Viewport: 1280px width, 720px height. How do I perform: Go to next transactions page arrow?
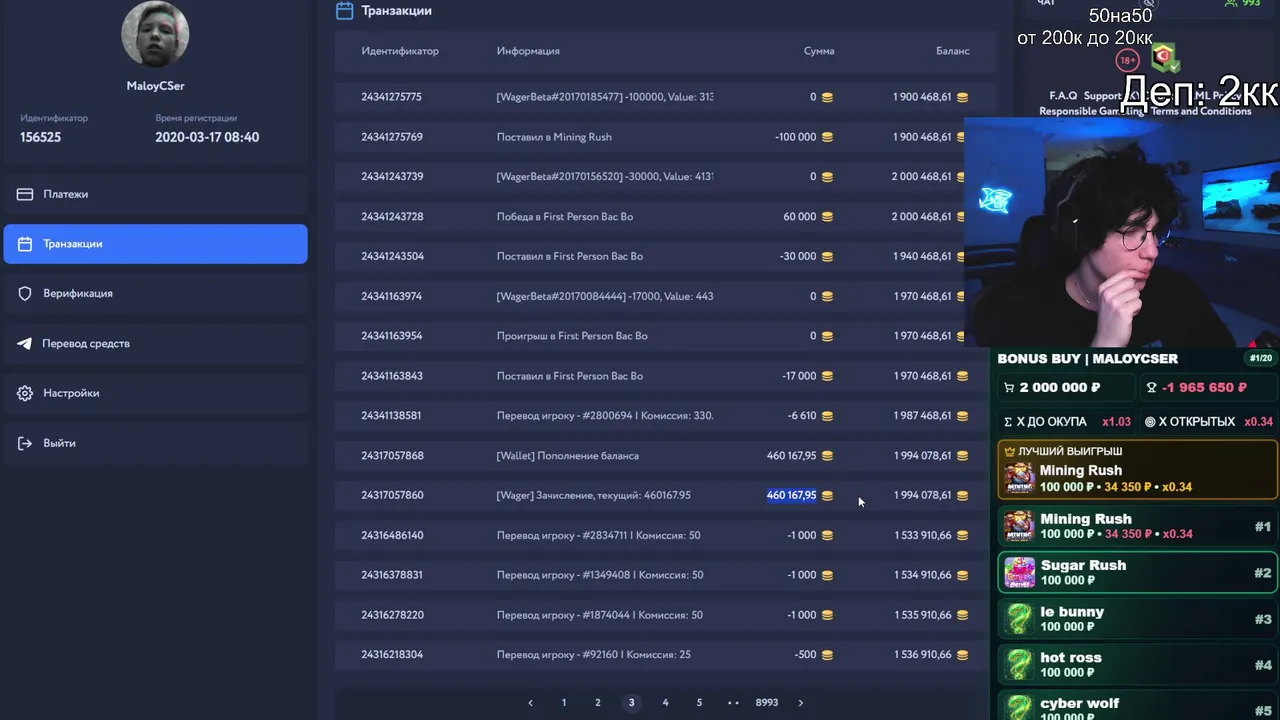(800, 703)
